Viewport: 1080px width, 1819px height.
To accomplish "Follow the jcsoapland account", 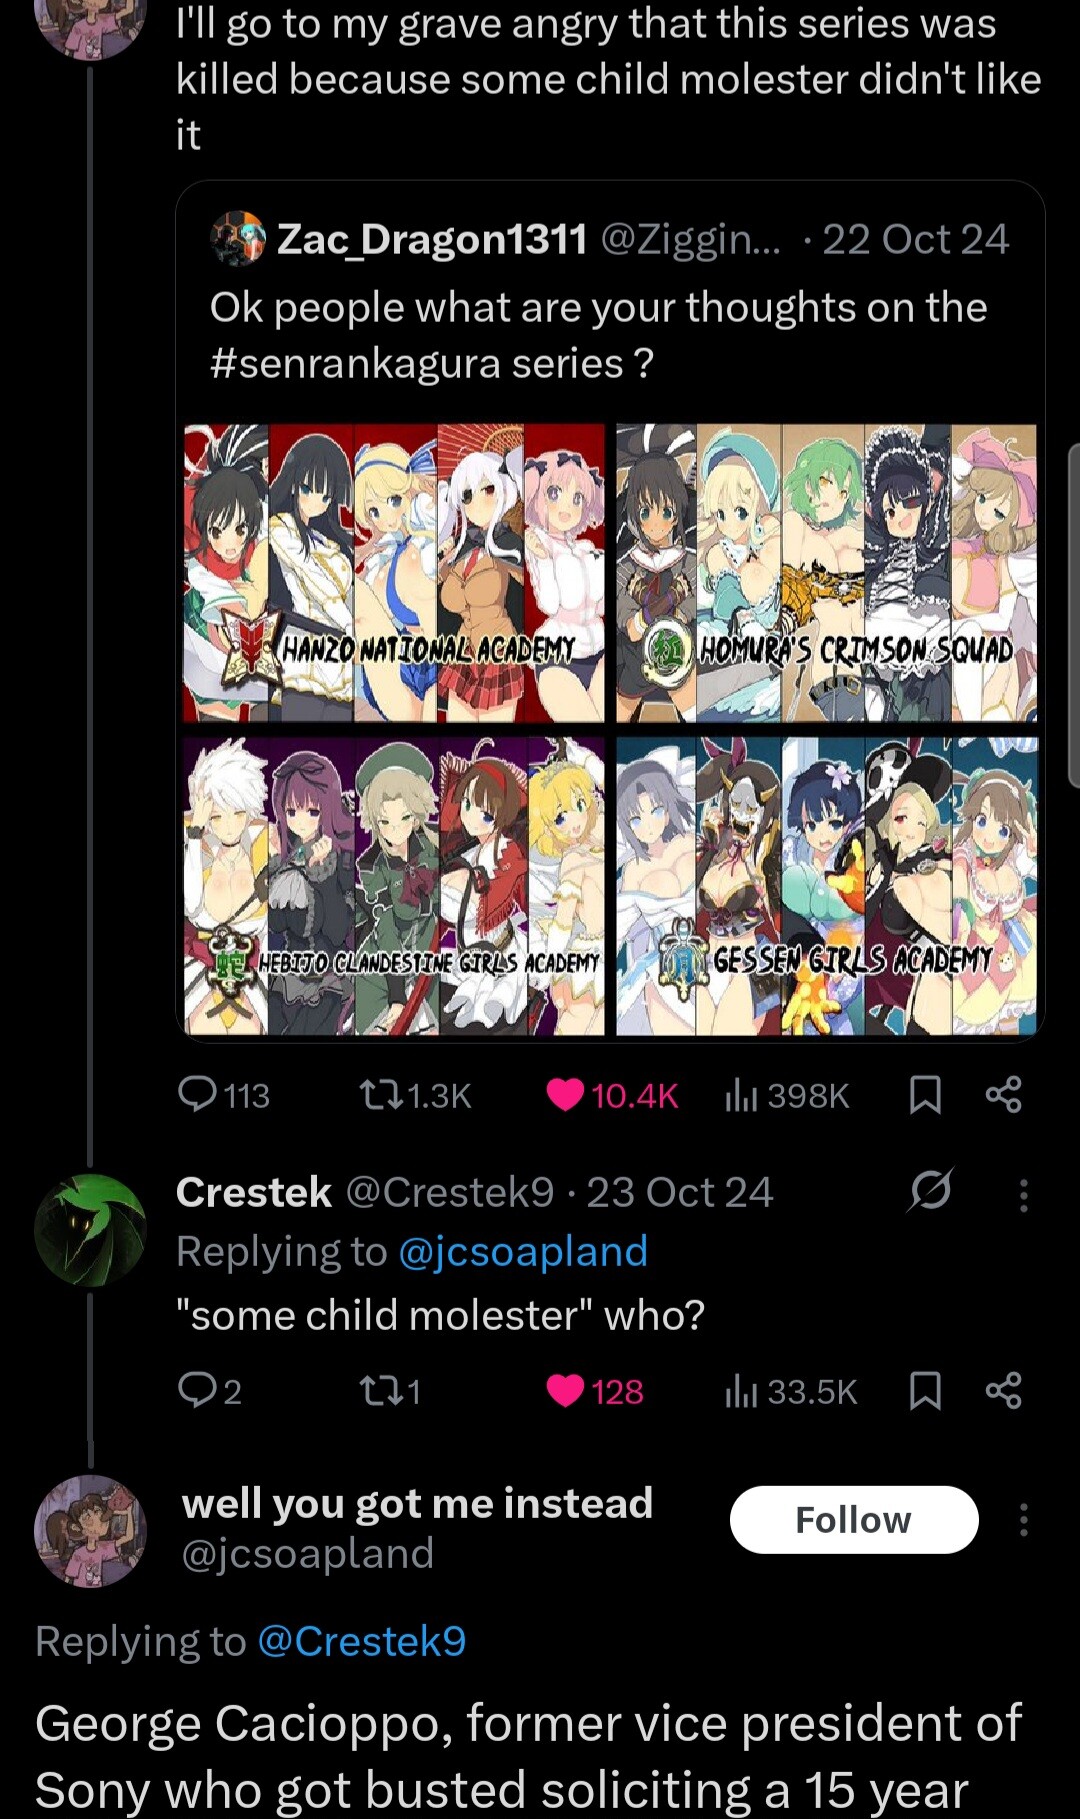I will tap(852, 1519).
